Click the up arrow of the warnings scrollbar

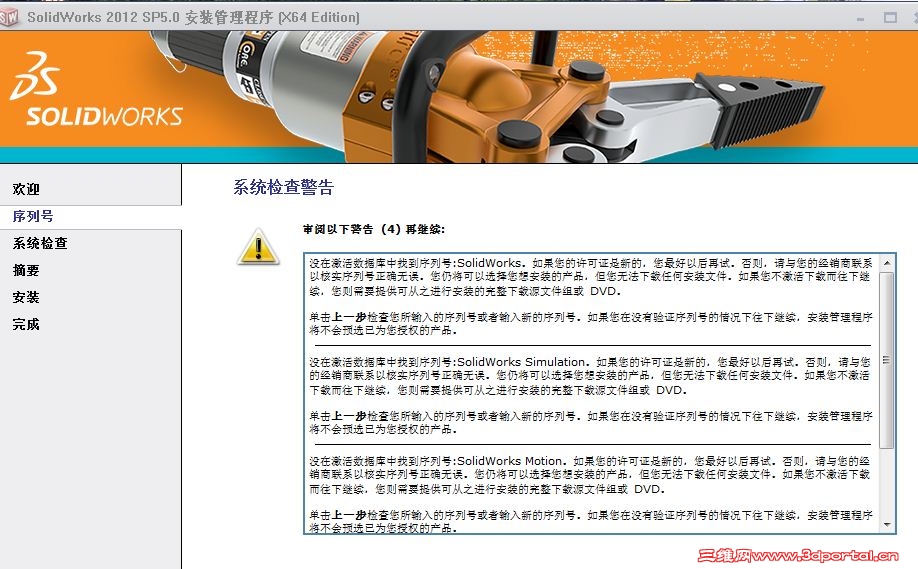(888, 263)
